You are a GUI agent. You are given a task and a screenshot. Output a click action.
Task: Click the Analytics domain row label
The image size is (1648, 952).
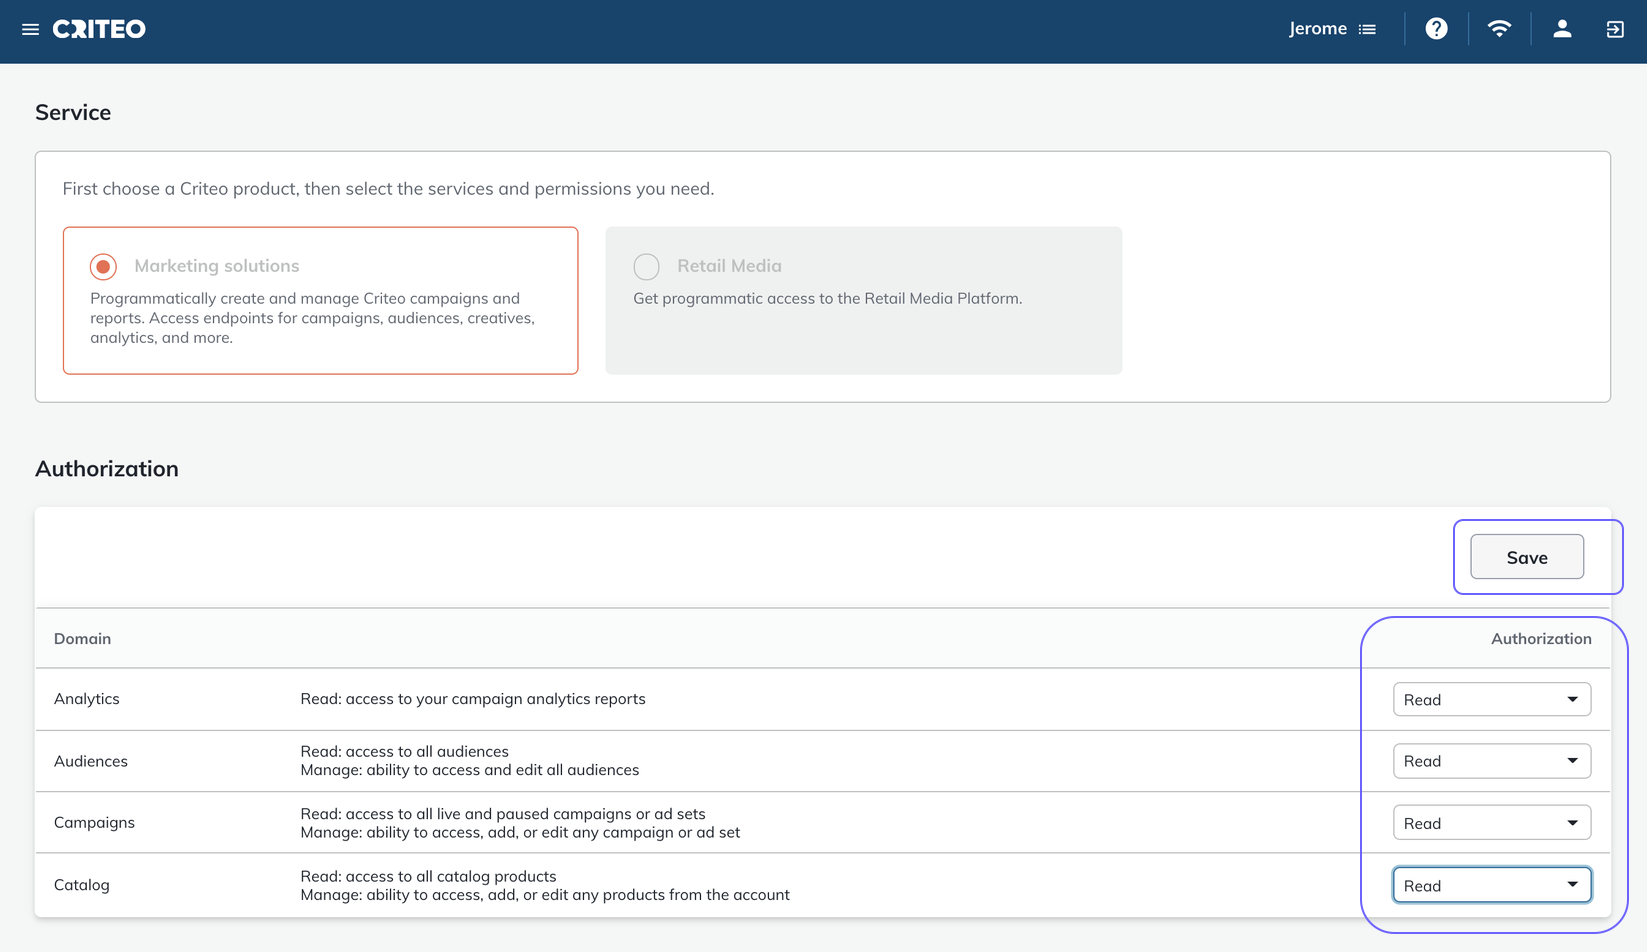[x=87, y=699]
